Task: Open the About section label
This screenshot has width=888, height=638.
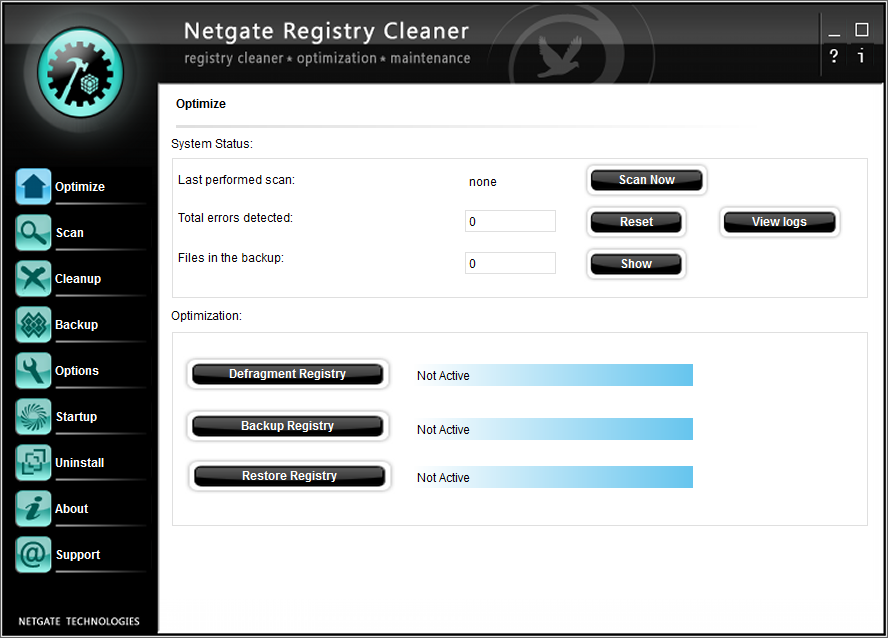Action: pos(71,508)
